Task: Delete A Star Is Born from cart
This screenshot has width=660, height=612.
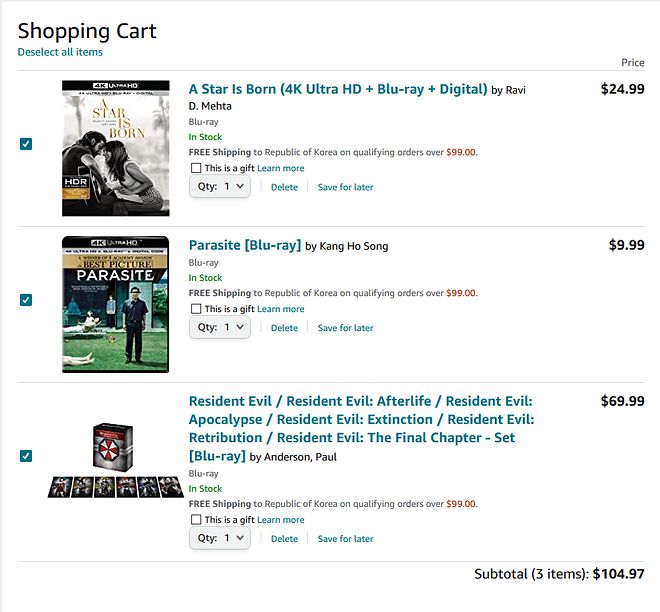Action: [x=284, y=187]
